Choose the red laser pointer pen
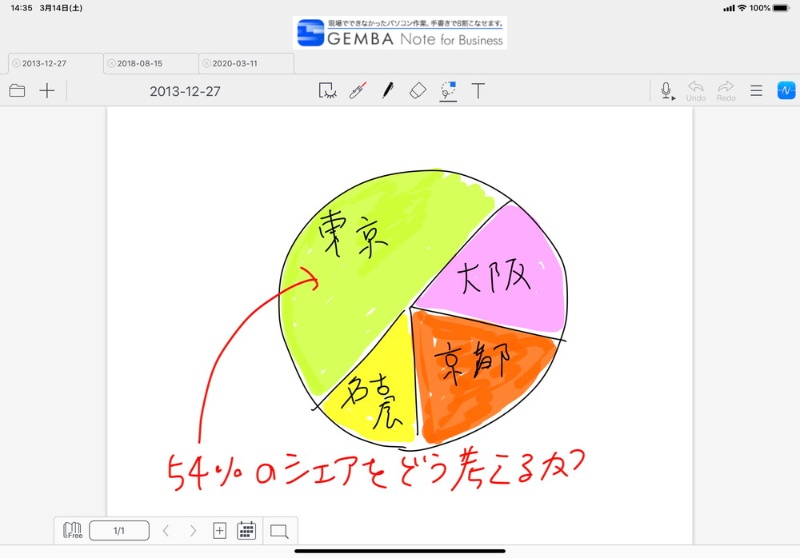Screen dimensions: 800x558 pos(356,91)
